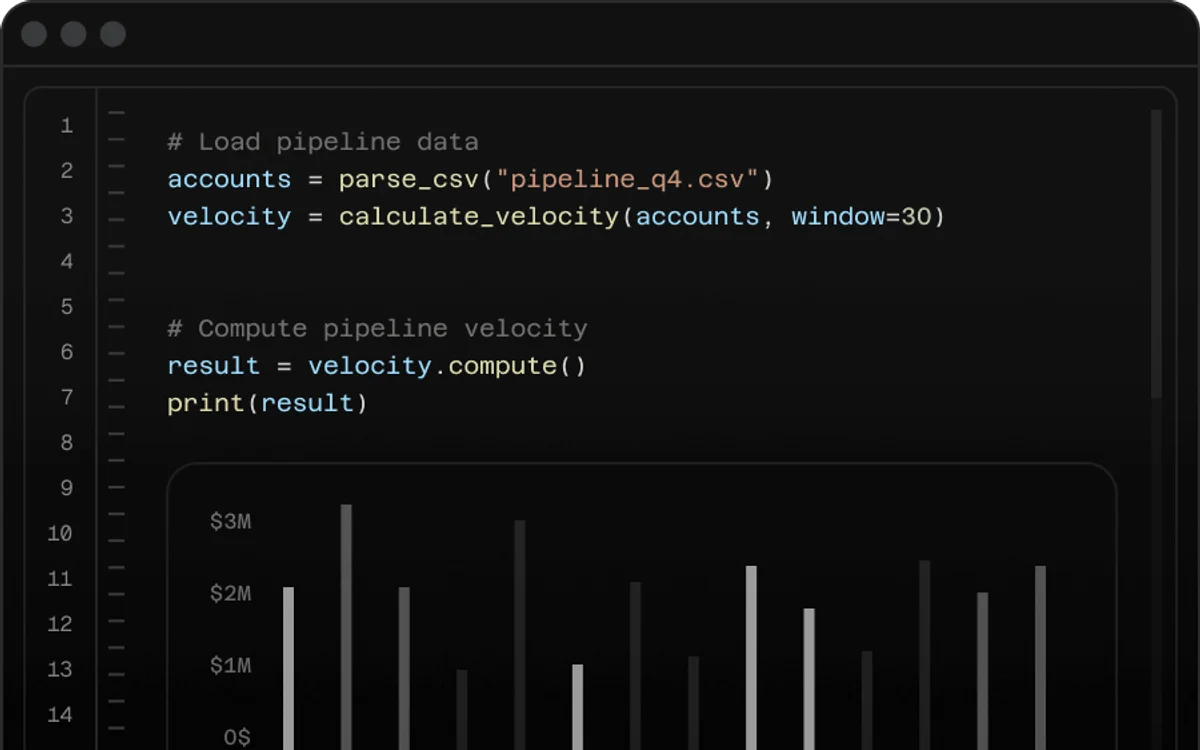Select line number 11 in gutter
Screen dimensions: 1200x750
(x=60, y=579)
